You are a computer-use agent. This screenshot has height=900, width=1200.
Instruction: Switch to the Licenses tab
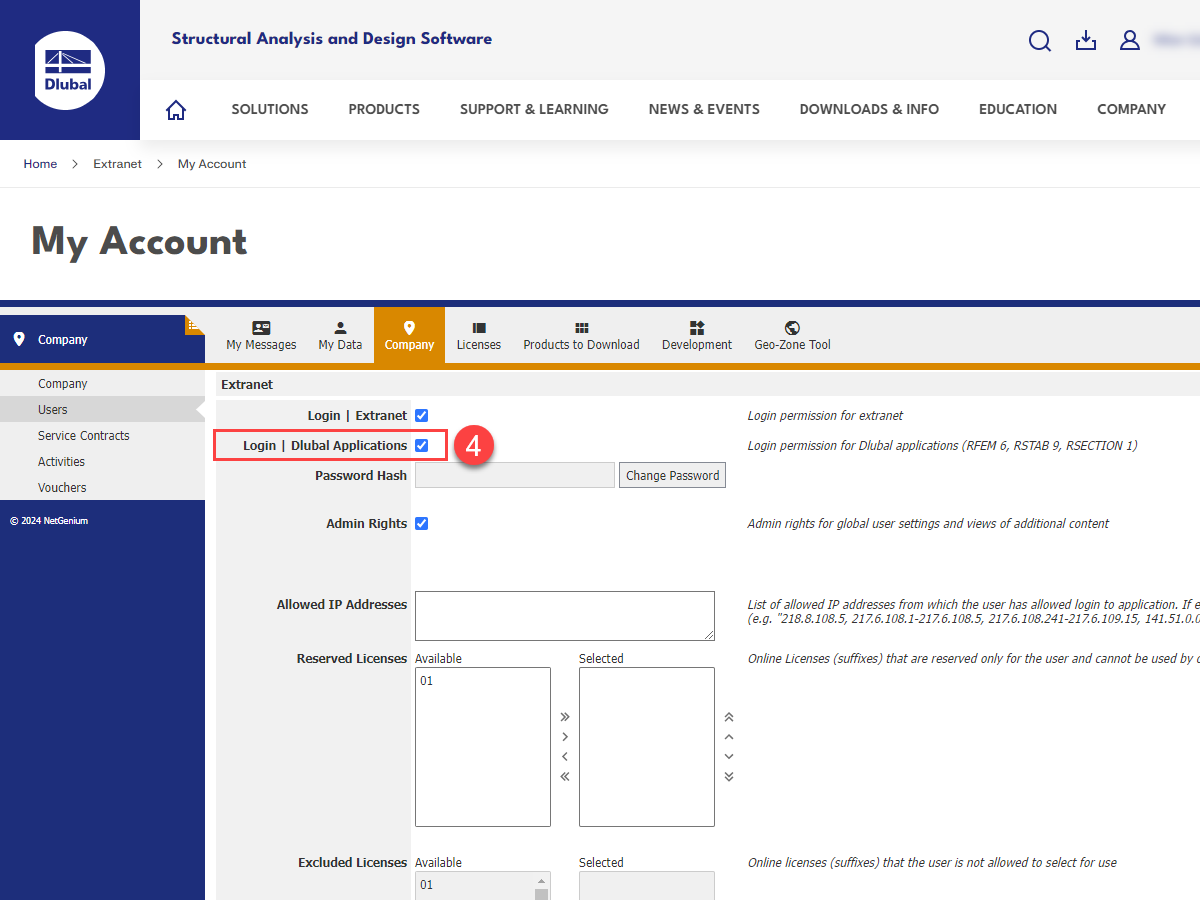[479, 336]
